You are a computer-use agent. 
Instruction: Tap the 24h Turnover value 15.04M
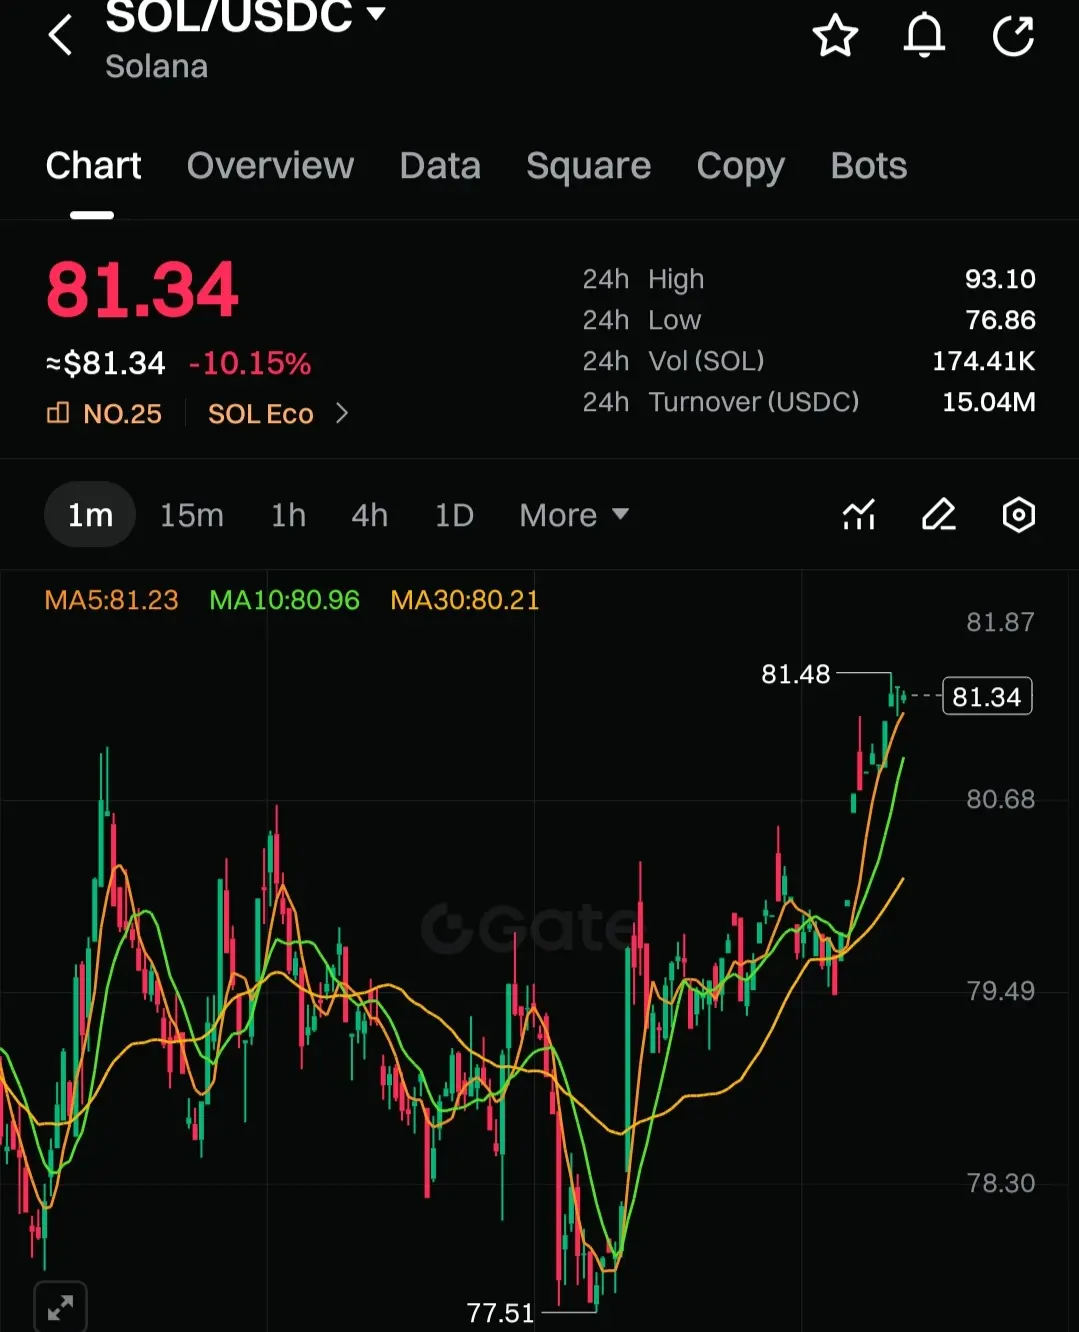(989, 402)
